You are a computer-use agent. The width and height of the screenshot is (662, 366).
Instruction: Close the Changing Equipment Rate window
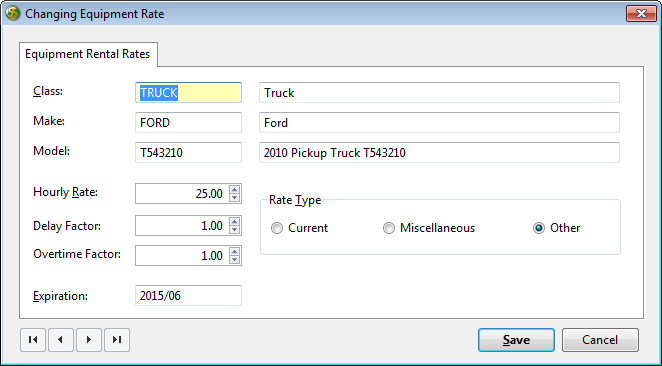641,14
